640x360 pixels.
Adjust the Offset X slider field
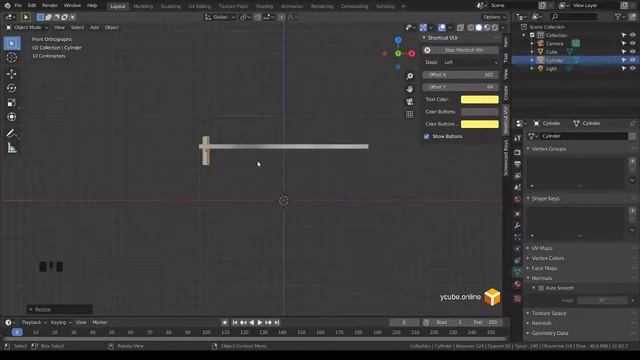(x=460, y=75)
